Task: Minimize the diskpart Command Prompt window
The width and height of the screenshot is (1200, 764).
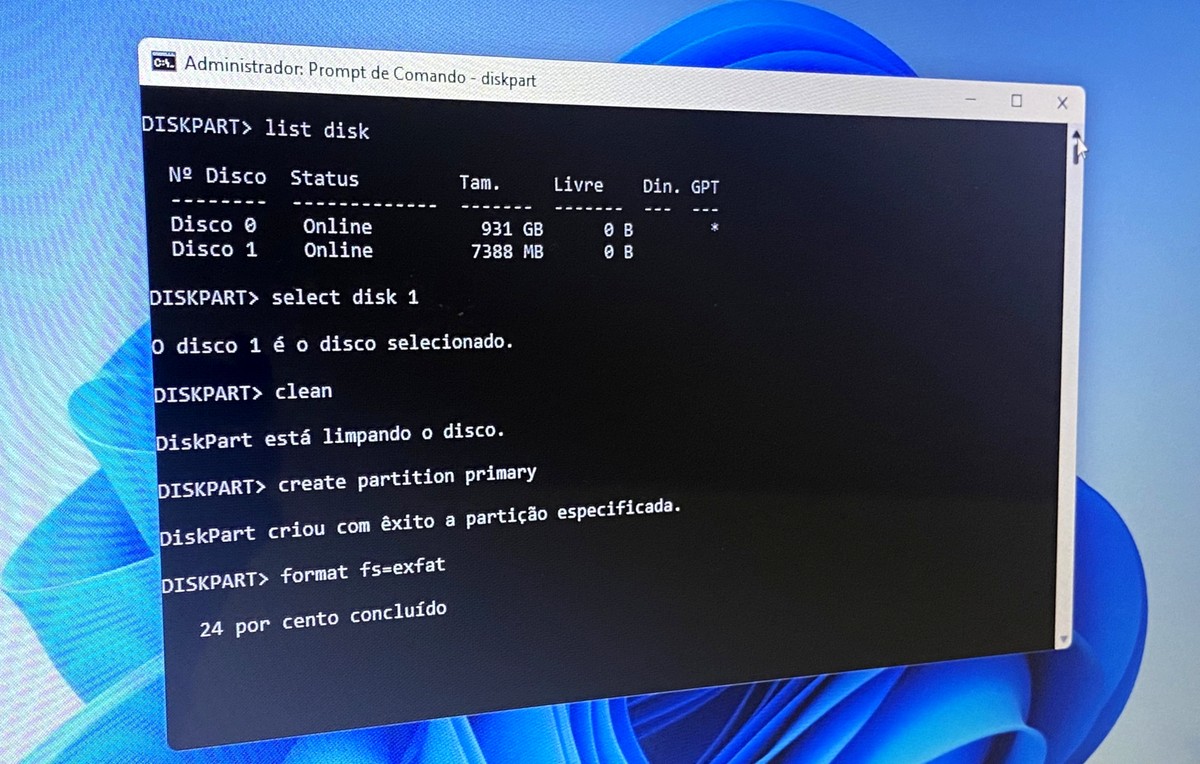Action: 972,99
